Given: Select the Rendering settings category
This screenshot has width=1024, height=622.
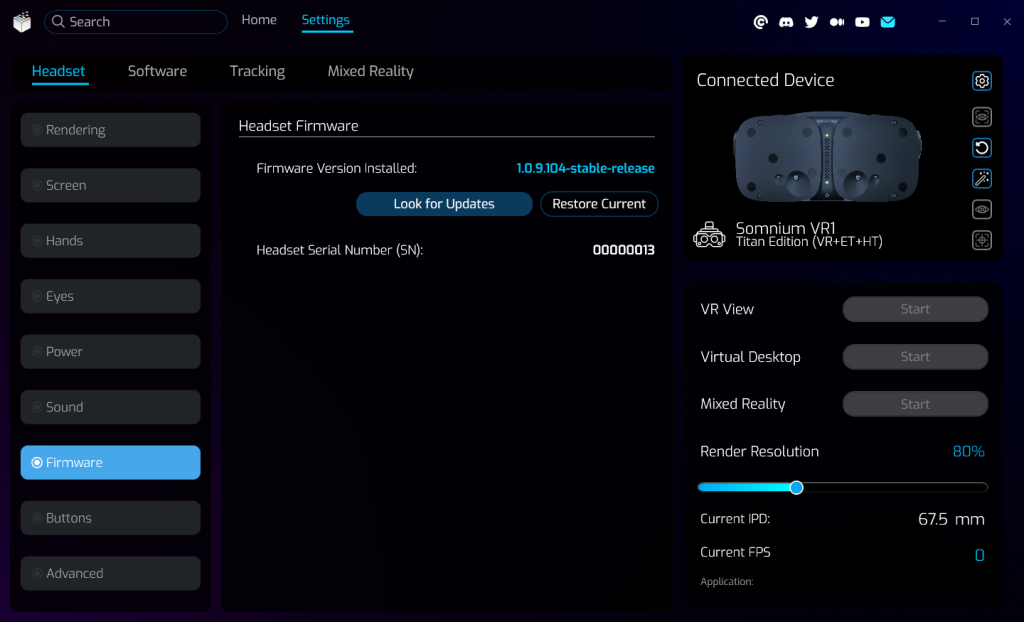Looking at the screenshot, I should (110, 129).
